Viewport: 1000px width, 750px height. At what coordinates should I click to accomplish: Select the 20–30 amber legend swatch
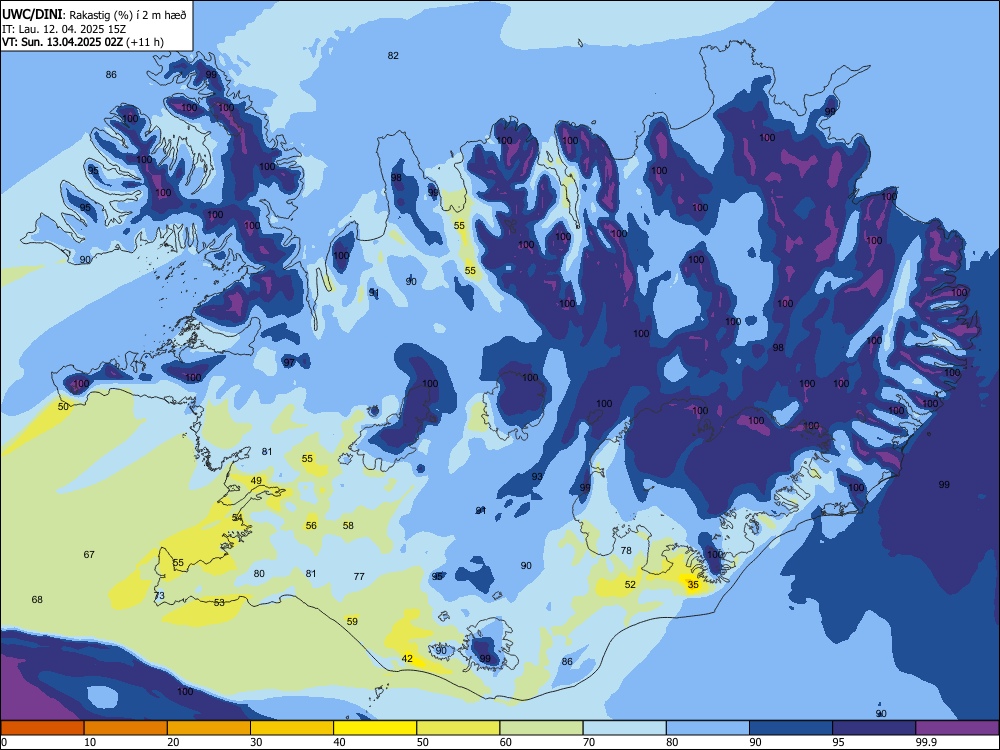click(x=209, y=728)
